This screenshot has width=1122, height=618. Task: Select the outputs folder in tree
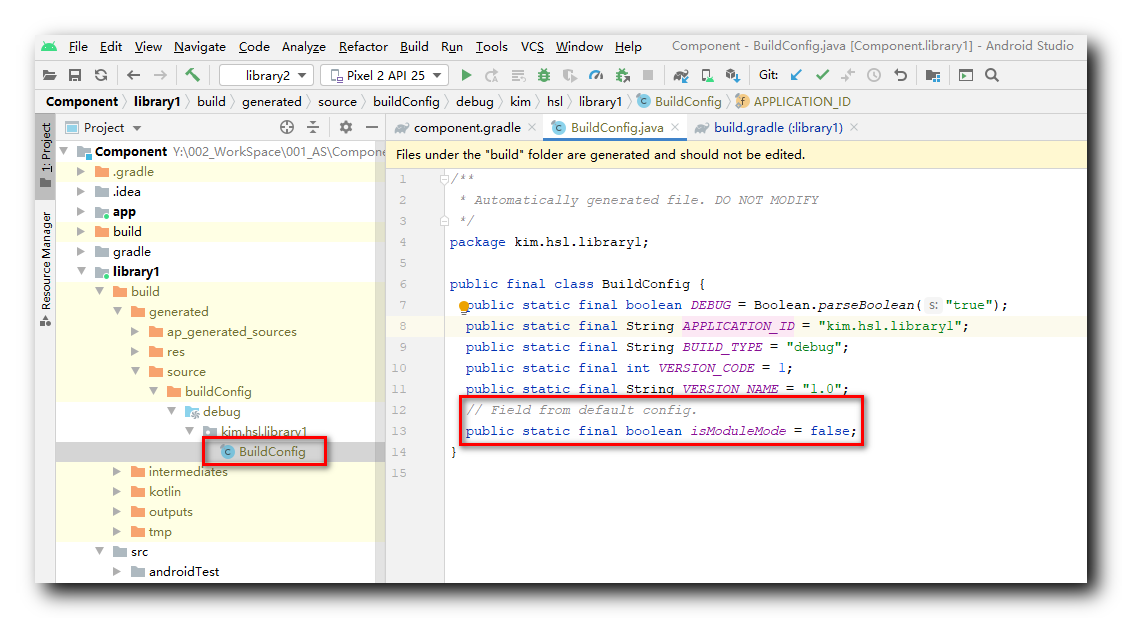coord(170,511)
